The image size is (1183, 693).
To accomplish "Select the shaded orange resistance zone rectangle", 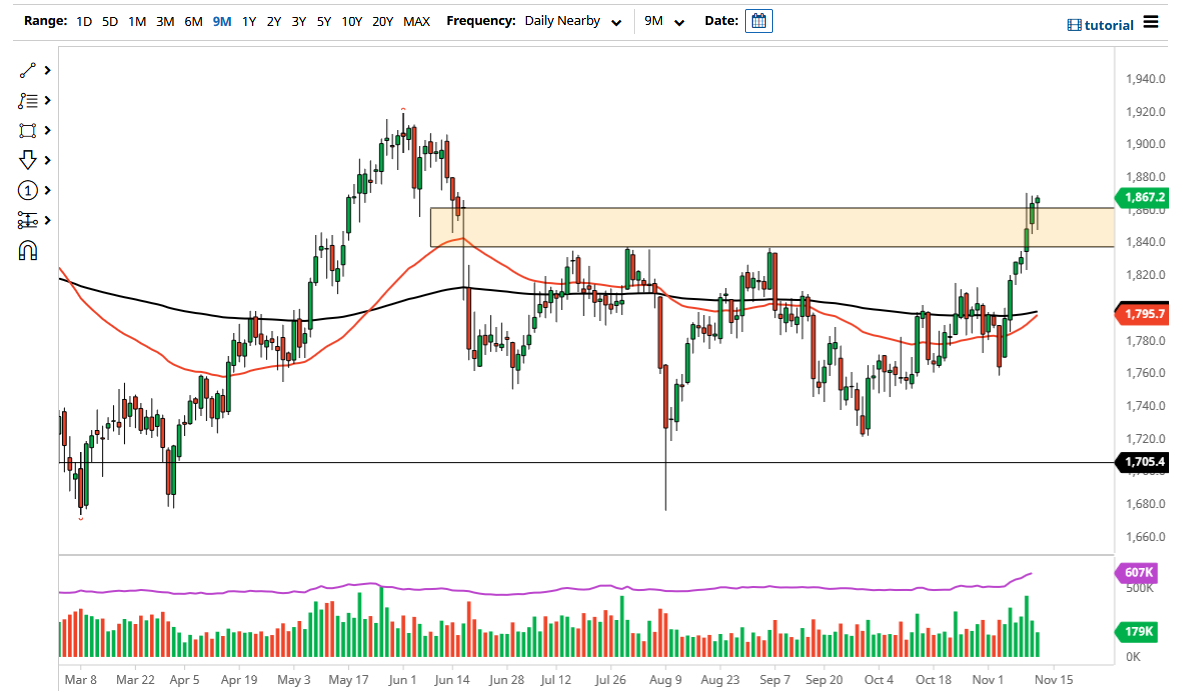I will click(772, 227).
